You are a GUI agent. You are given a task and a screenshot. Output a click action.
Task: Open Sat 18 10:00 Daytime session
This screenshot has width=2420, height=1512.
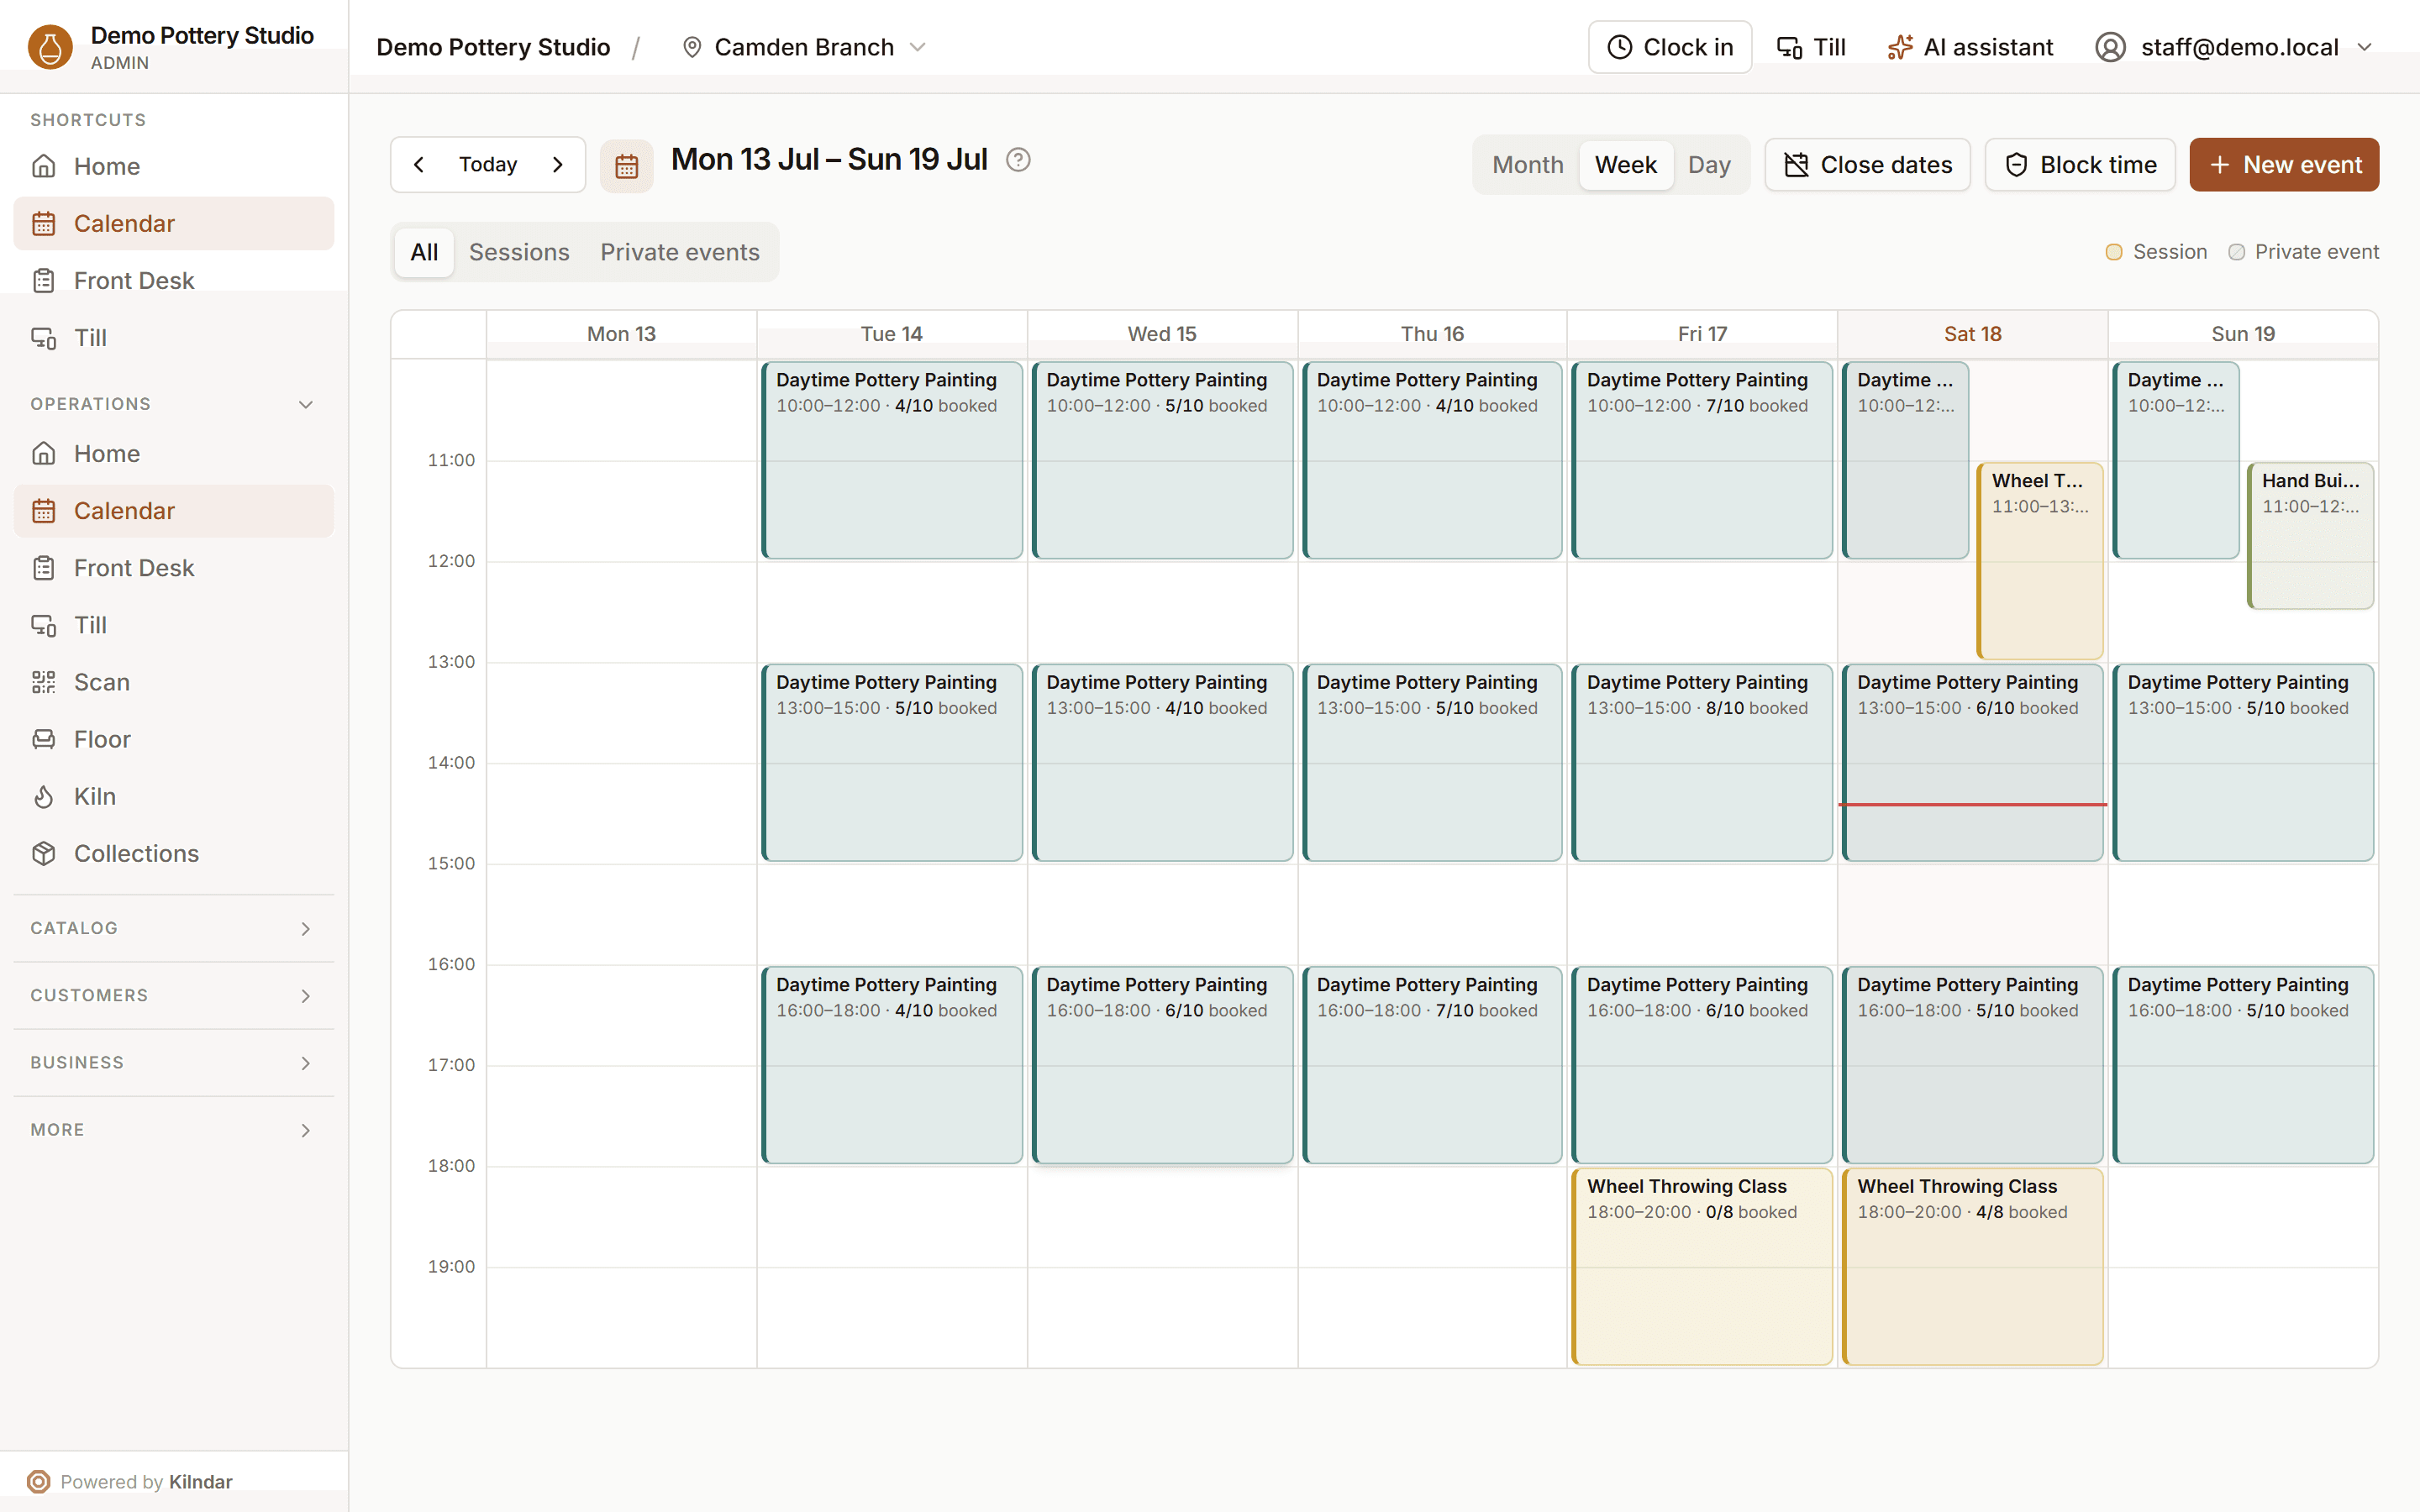(x=1905, y=460)
